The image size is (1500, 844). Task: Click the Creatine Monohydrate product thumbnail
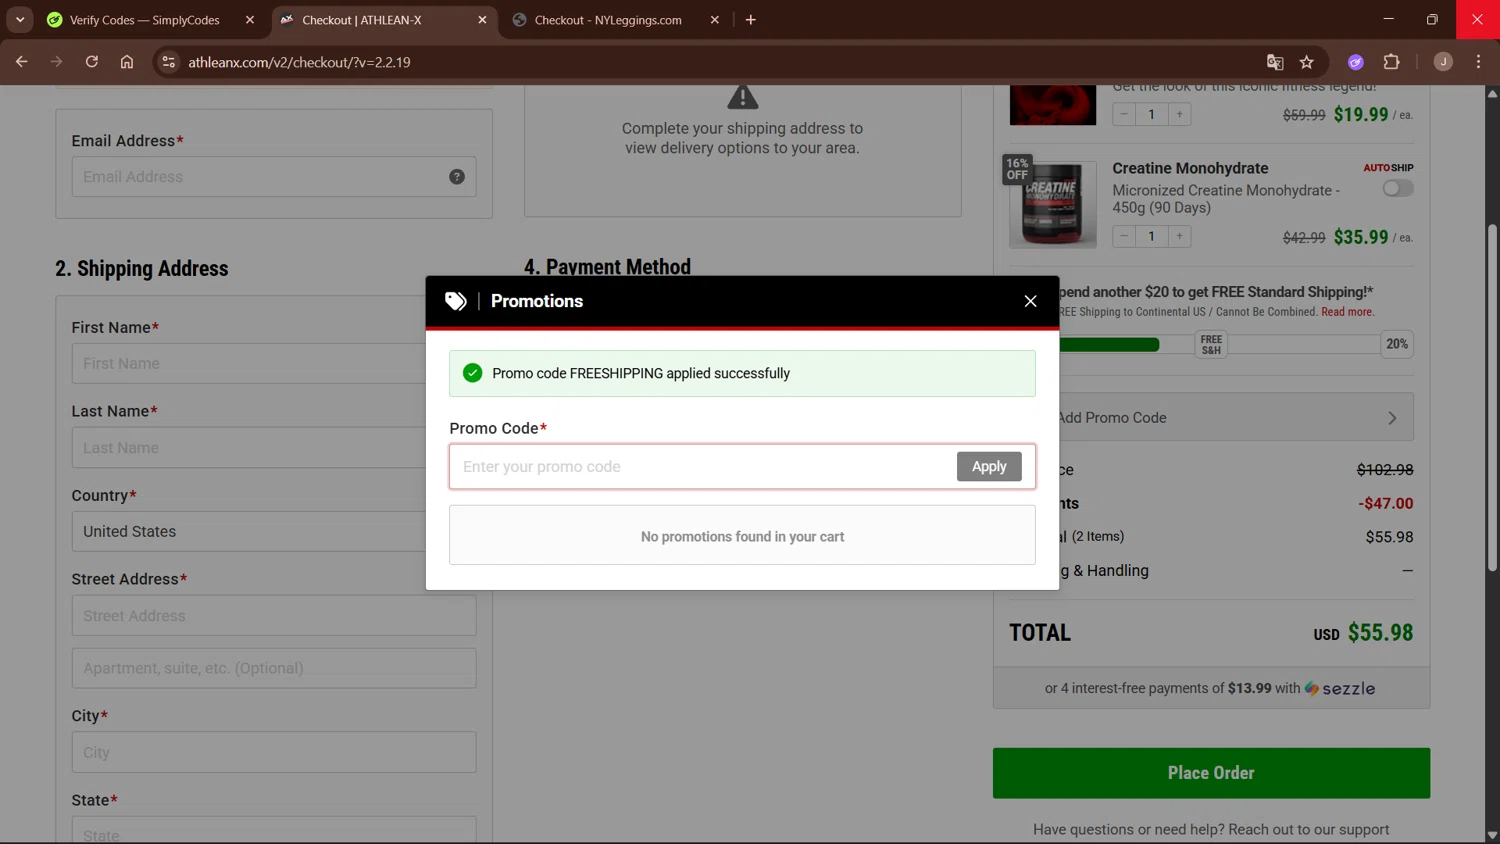coord(1052,204)
